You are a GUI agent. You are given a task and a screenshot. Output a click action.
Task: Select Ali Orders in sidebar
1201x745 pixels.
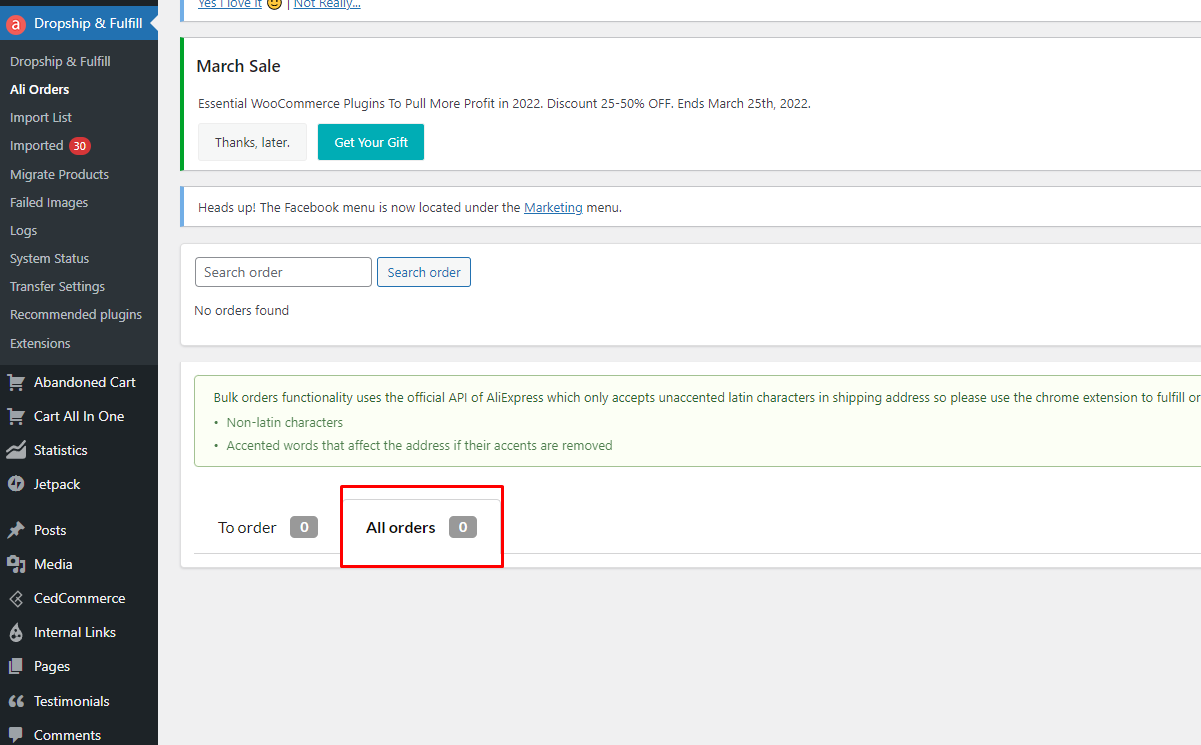click(x=40, y=89)
